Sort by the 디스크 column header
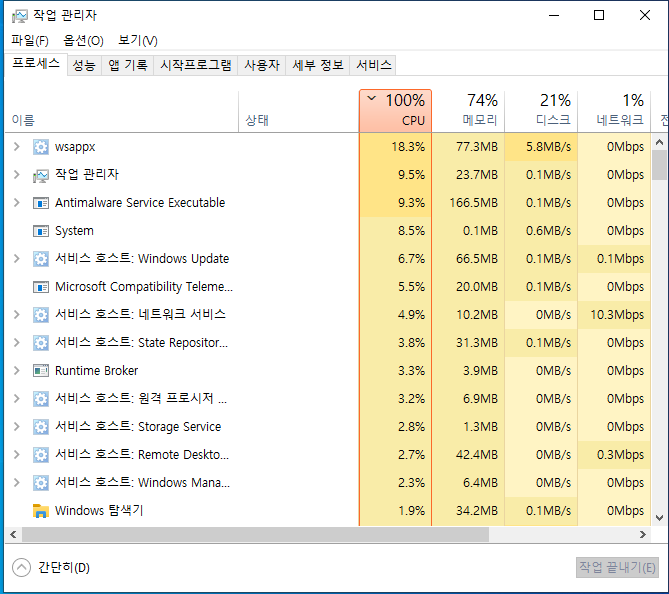 (541, 111)
